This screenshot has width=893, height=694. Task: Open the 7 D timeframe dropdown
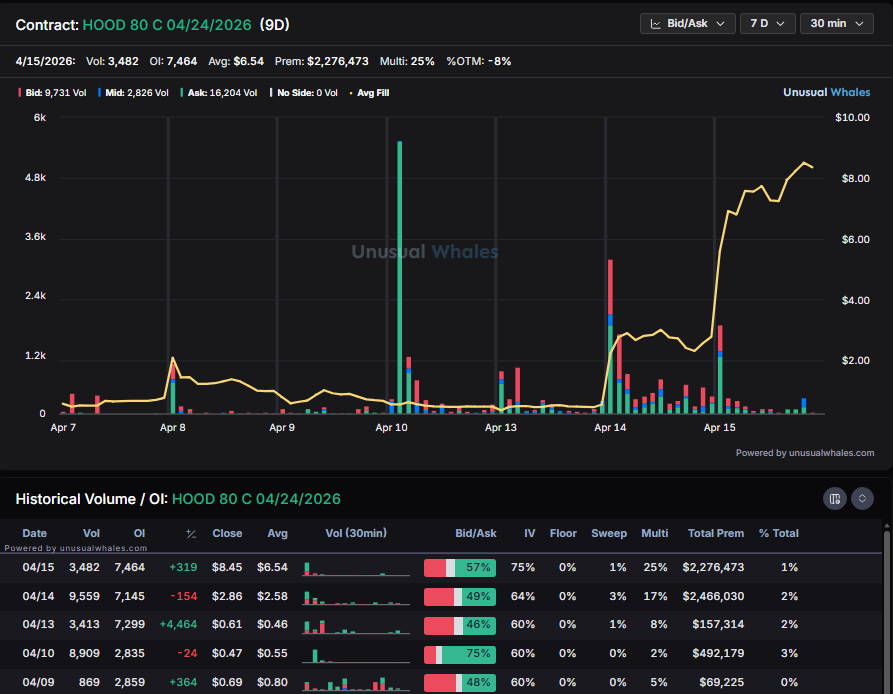click(767, 23)
